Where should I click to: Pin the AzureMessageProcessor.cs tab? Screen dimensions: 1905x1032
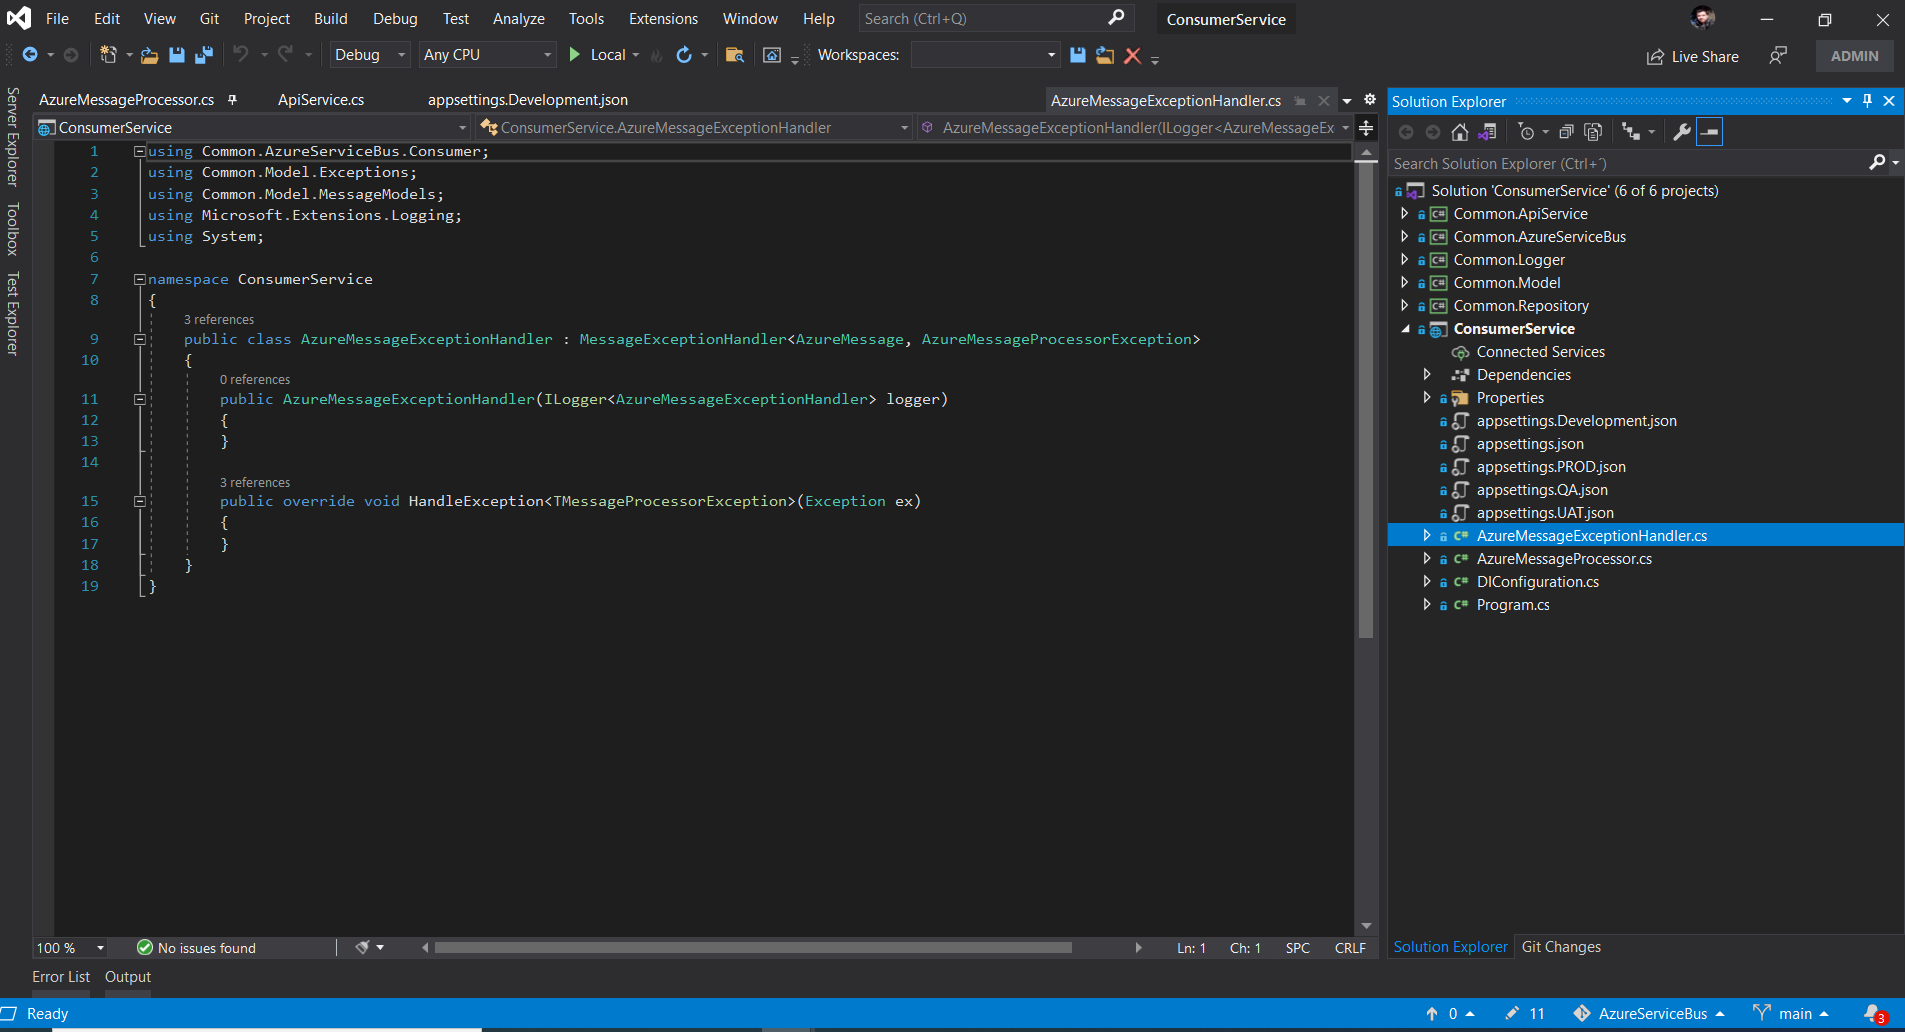[233, 99]
